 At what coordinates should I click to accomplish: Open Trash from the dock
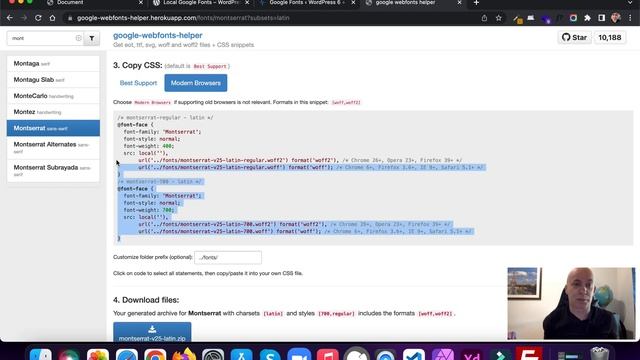tap(600, 354)
